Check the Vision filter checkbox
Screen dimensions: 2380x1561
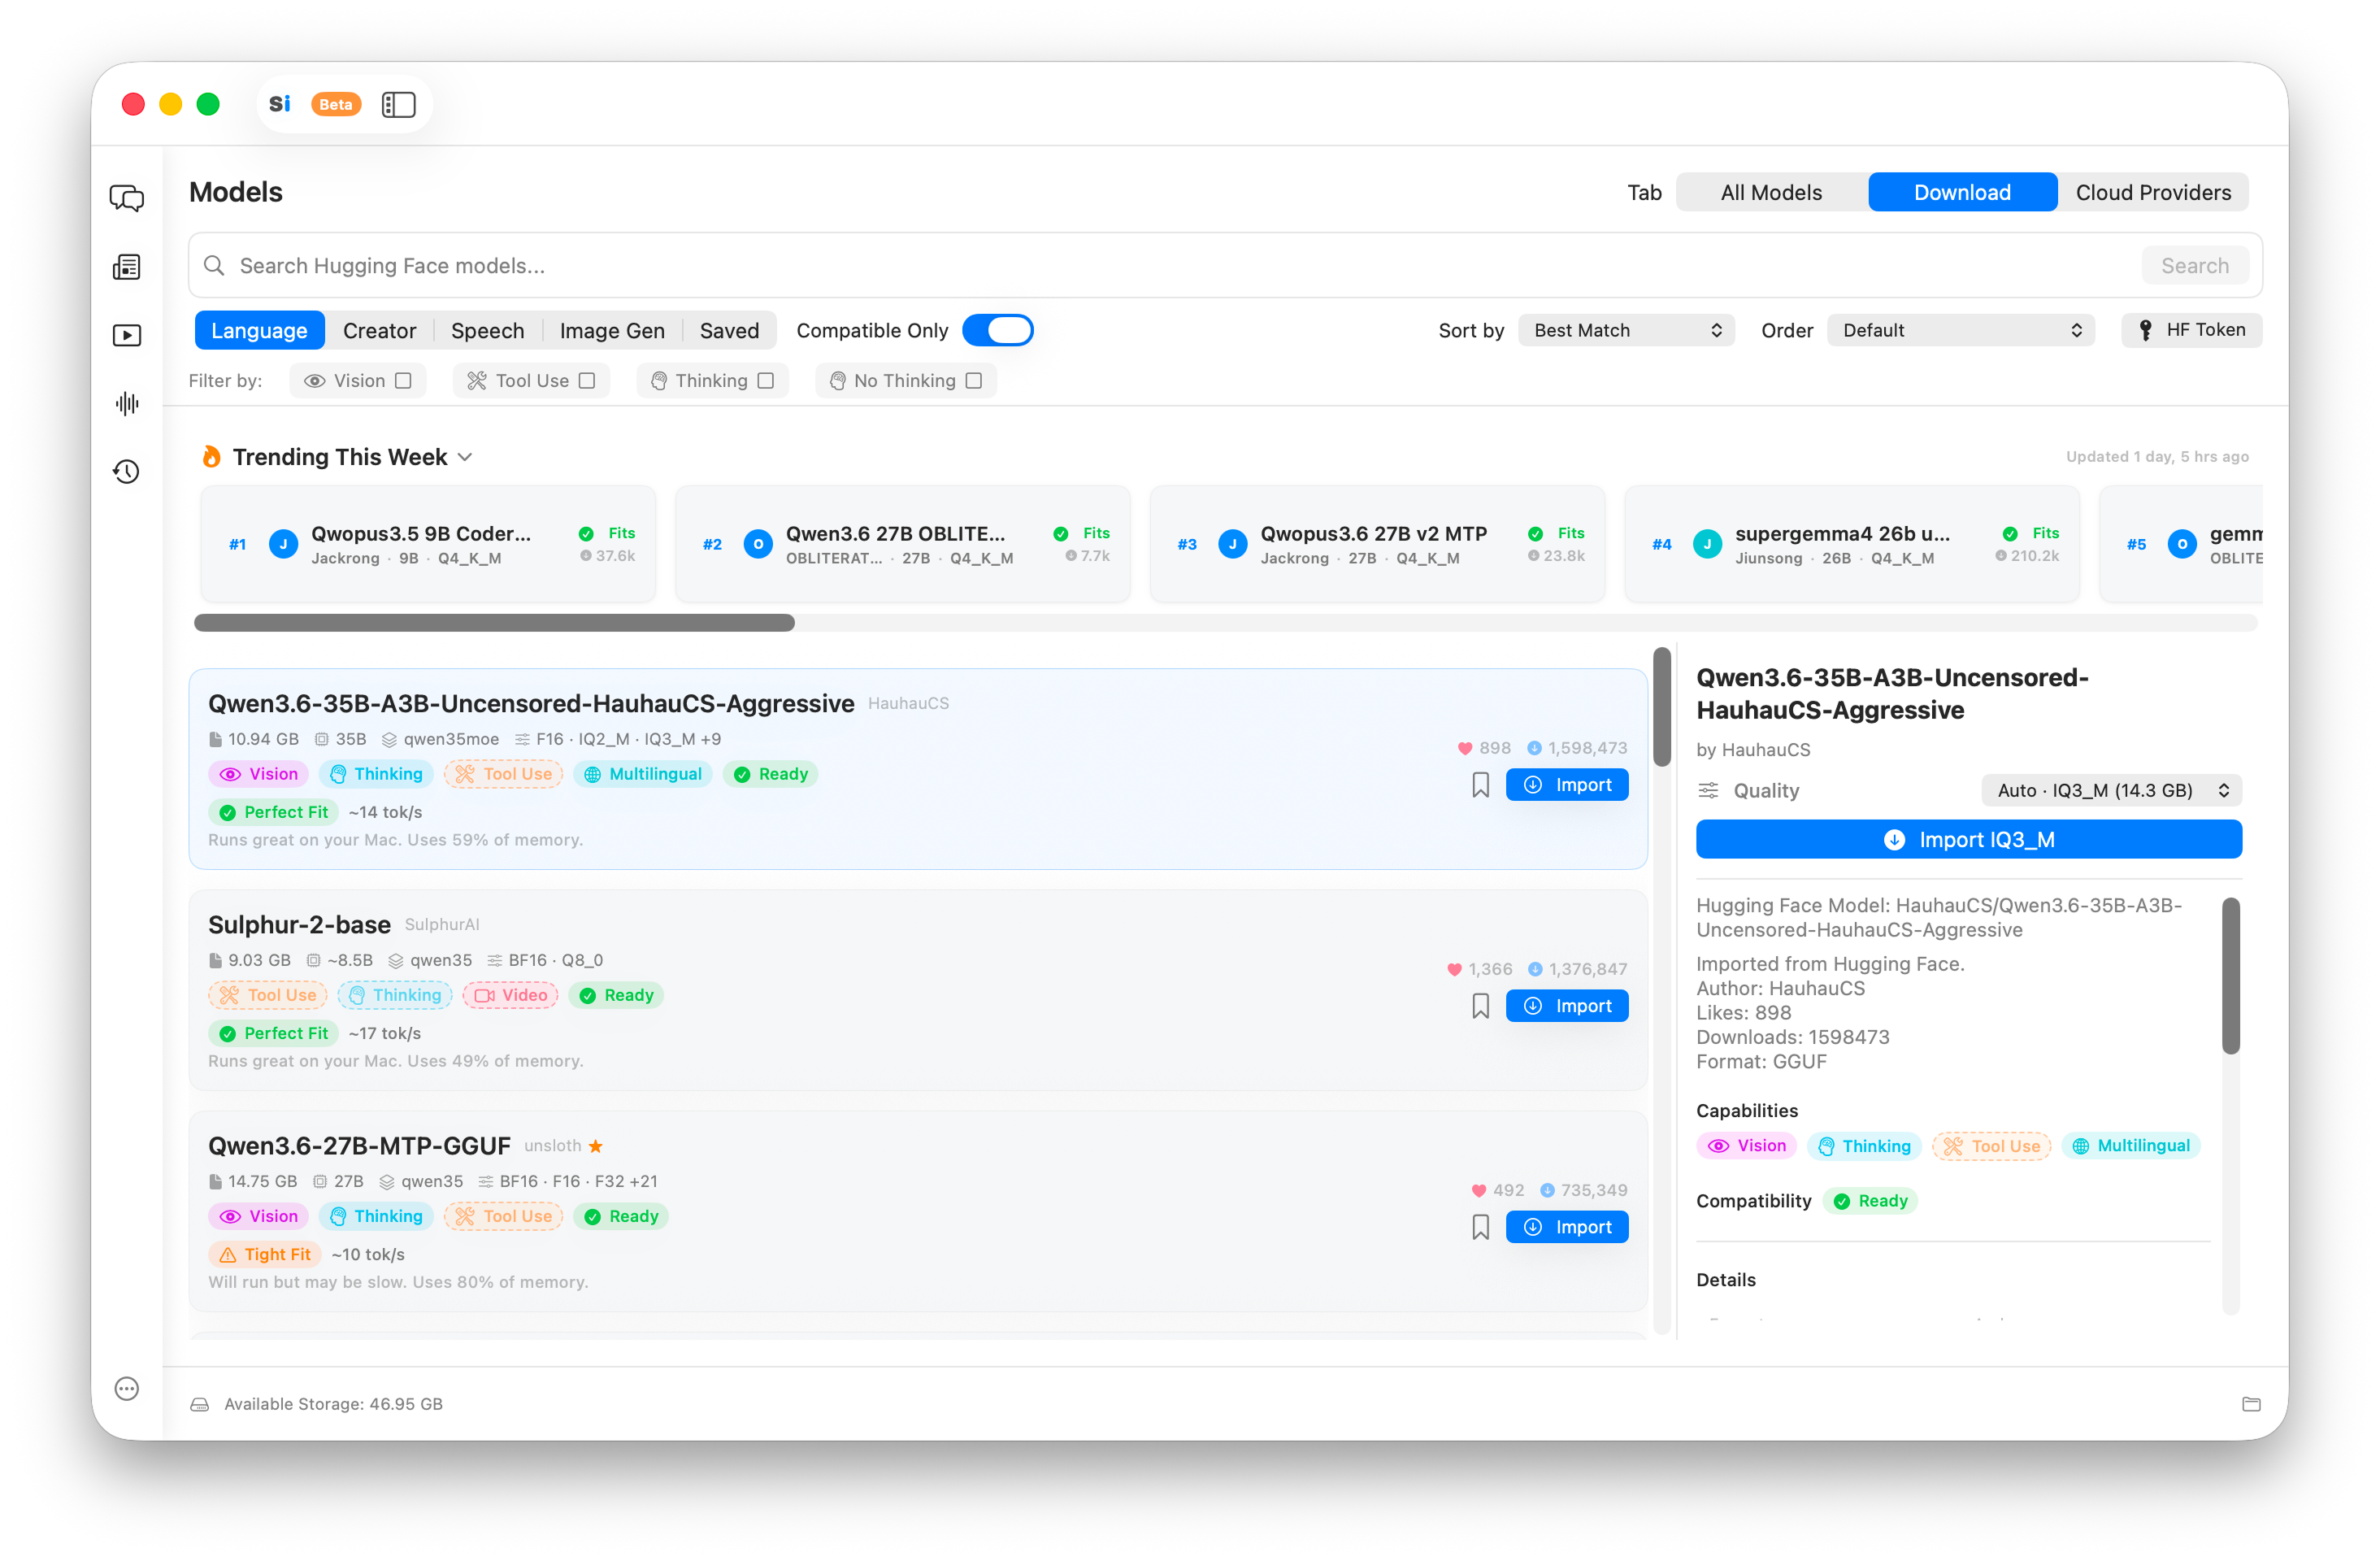pyautogui.click(x=403, y=380)
